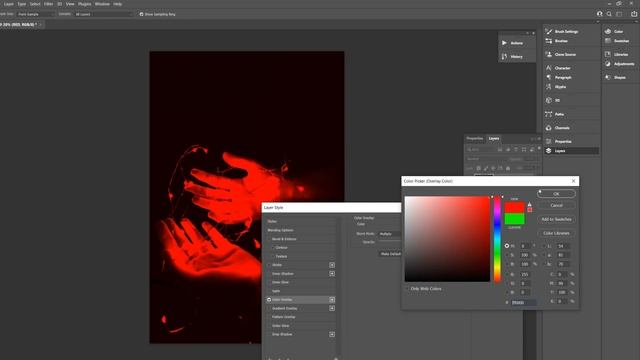Open the Glyphs panel
Image resolution: width=640 pixels, height=360 pixels.
556,87
